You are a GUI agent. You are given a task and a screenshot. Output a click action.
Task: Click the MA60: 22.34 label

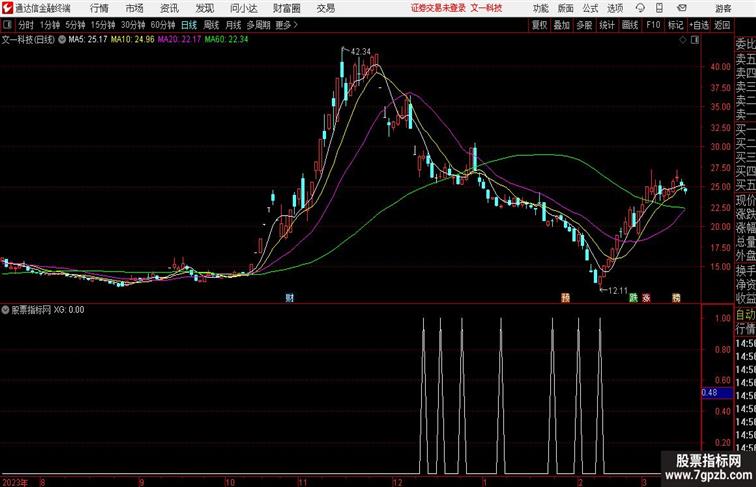click(x=226, y=40)
